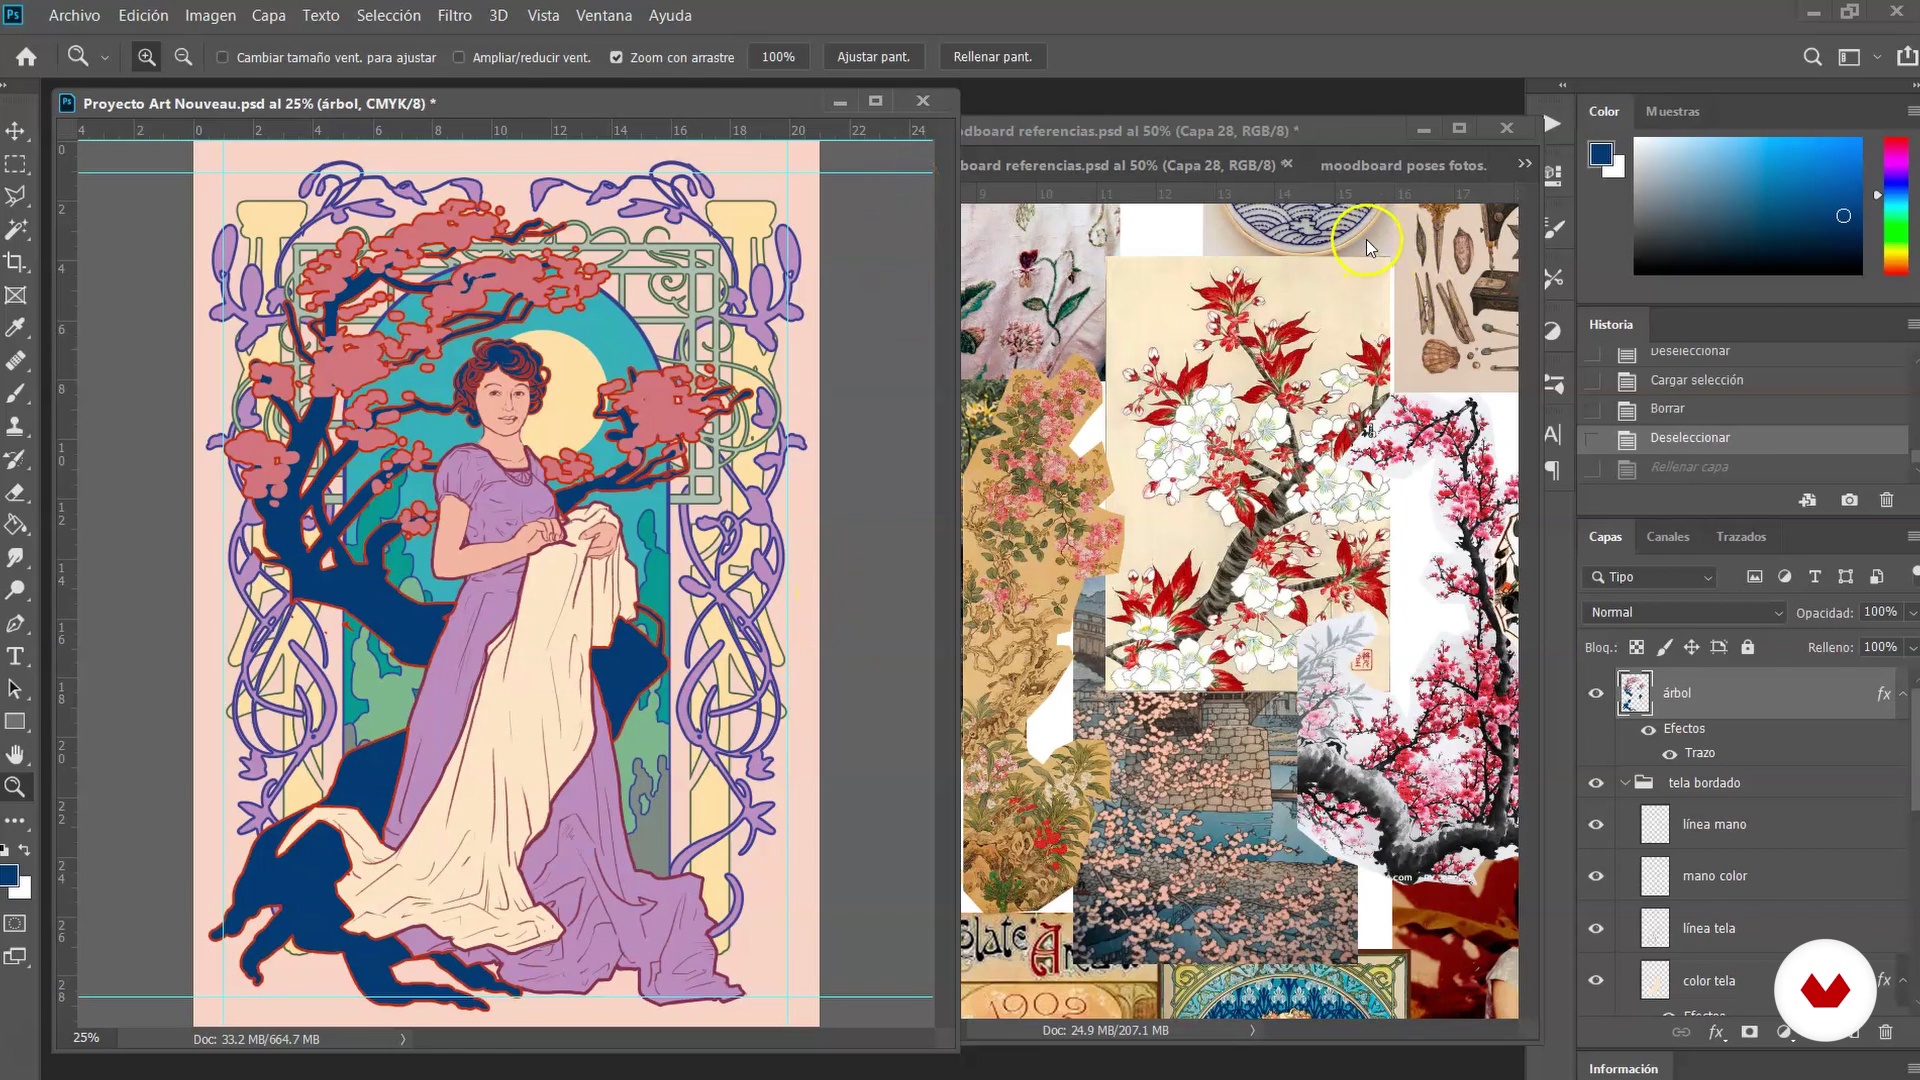Open the blend mode Normal dropdown
Viewport: 1920px width, 1080px height.
tap(1685, 612)
